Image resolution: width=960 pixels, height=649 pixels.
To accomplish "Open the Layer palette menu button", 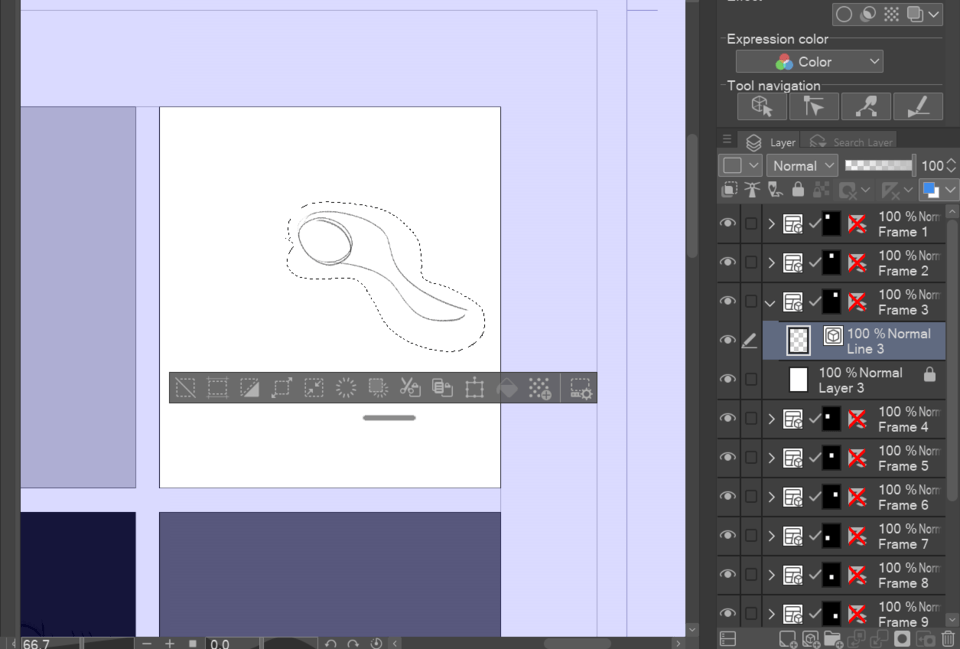I will (x=726, y=140).
